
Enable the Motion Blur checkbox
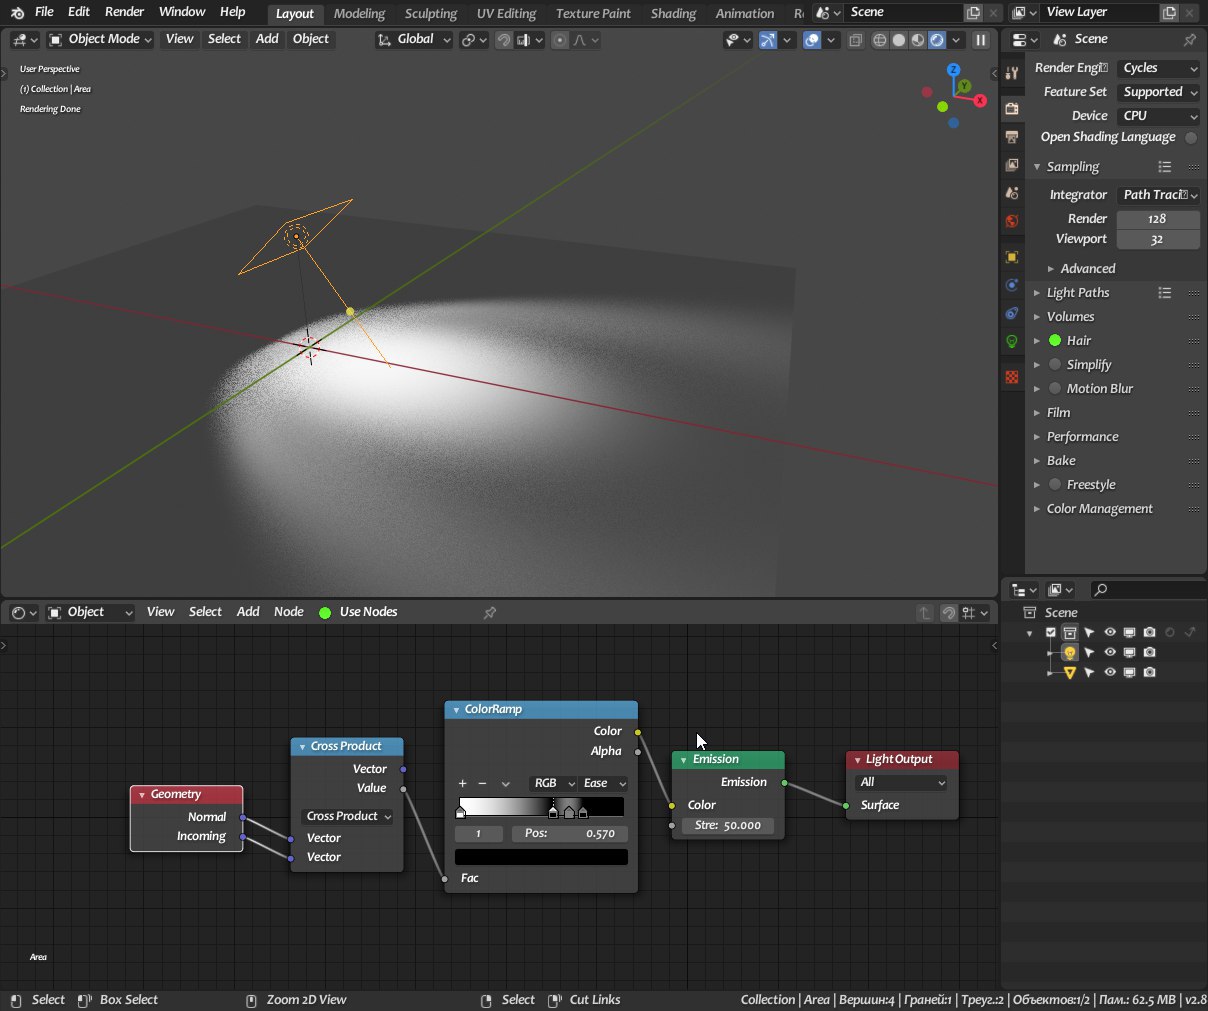1055,389
